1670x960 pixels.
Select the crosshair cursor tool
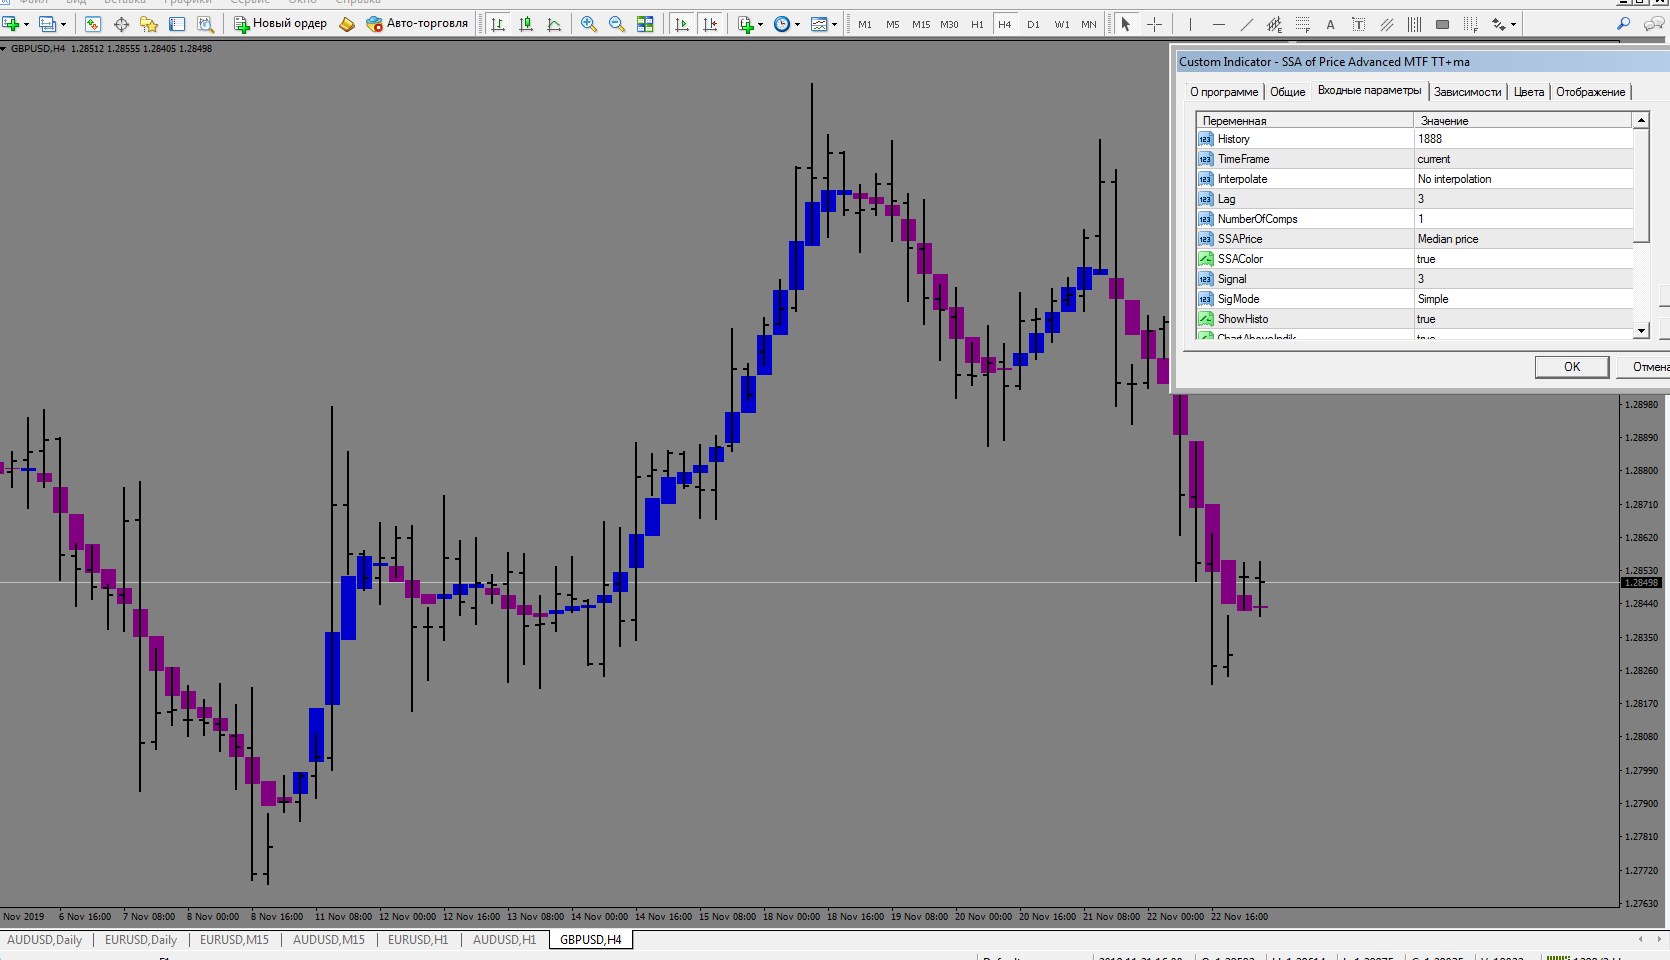(x=1154, y=24)
